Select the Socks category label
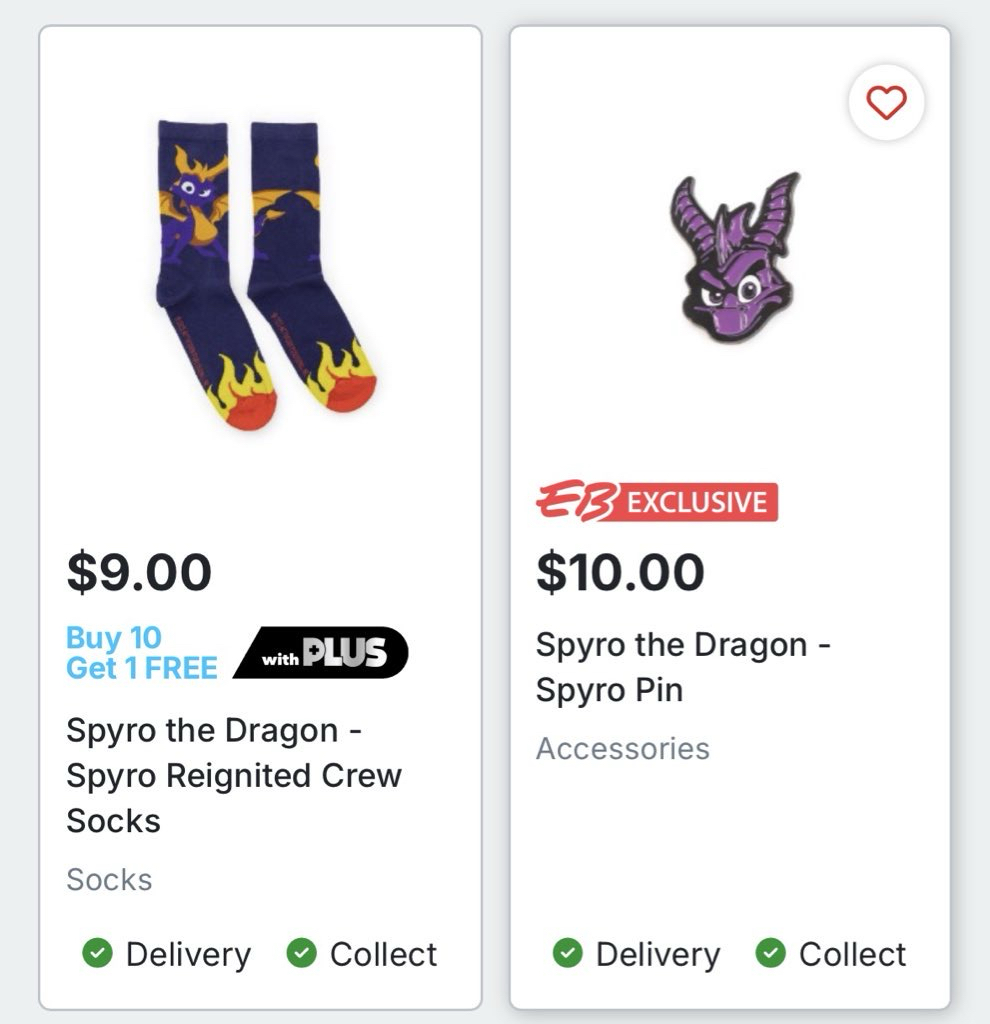The image size is (990, 1024). [109, 880]
